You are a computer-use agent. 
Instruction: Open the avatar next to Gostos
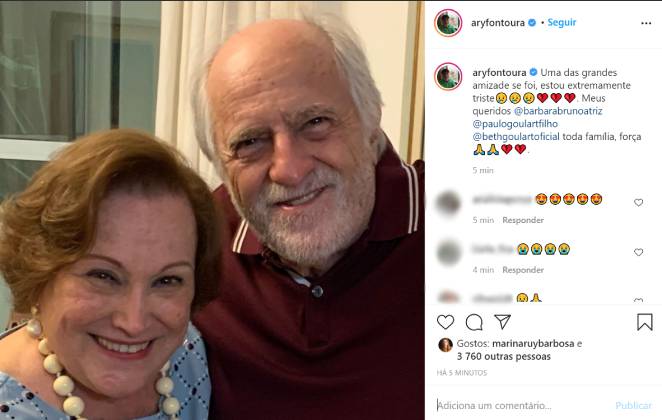click(445, 345)
